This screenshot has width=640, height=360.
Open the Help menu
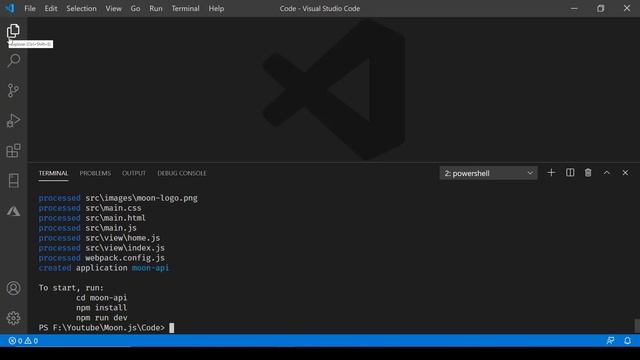[216, 8]
